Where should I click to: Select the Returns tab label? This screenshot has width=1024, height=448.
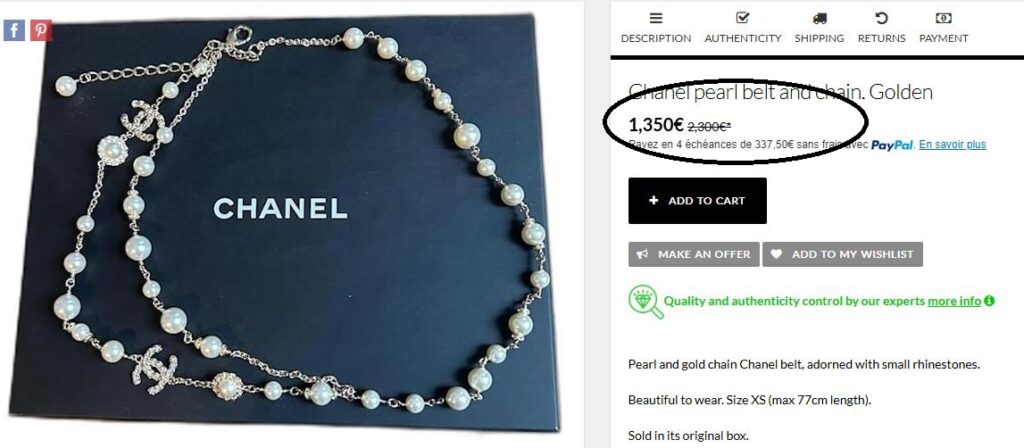[x=882, y=39]
